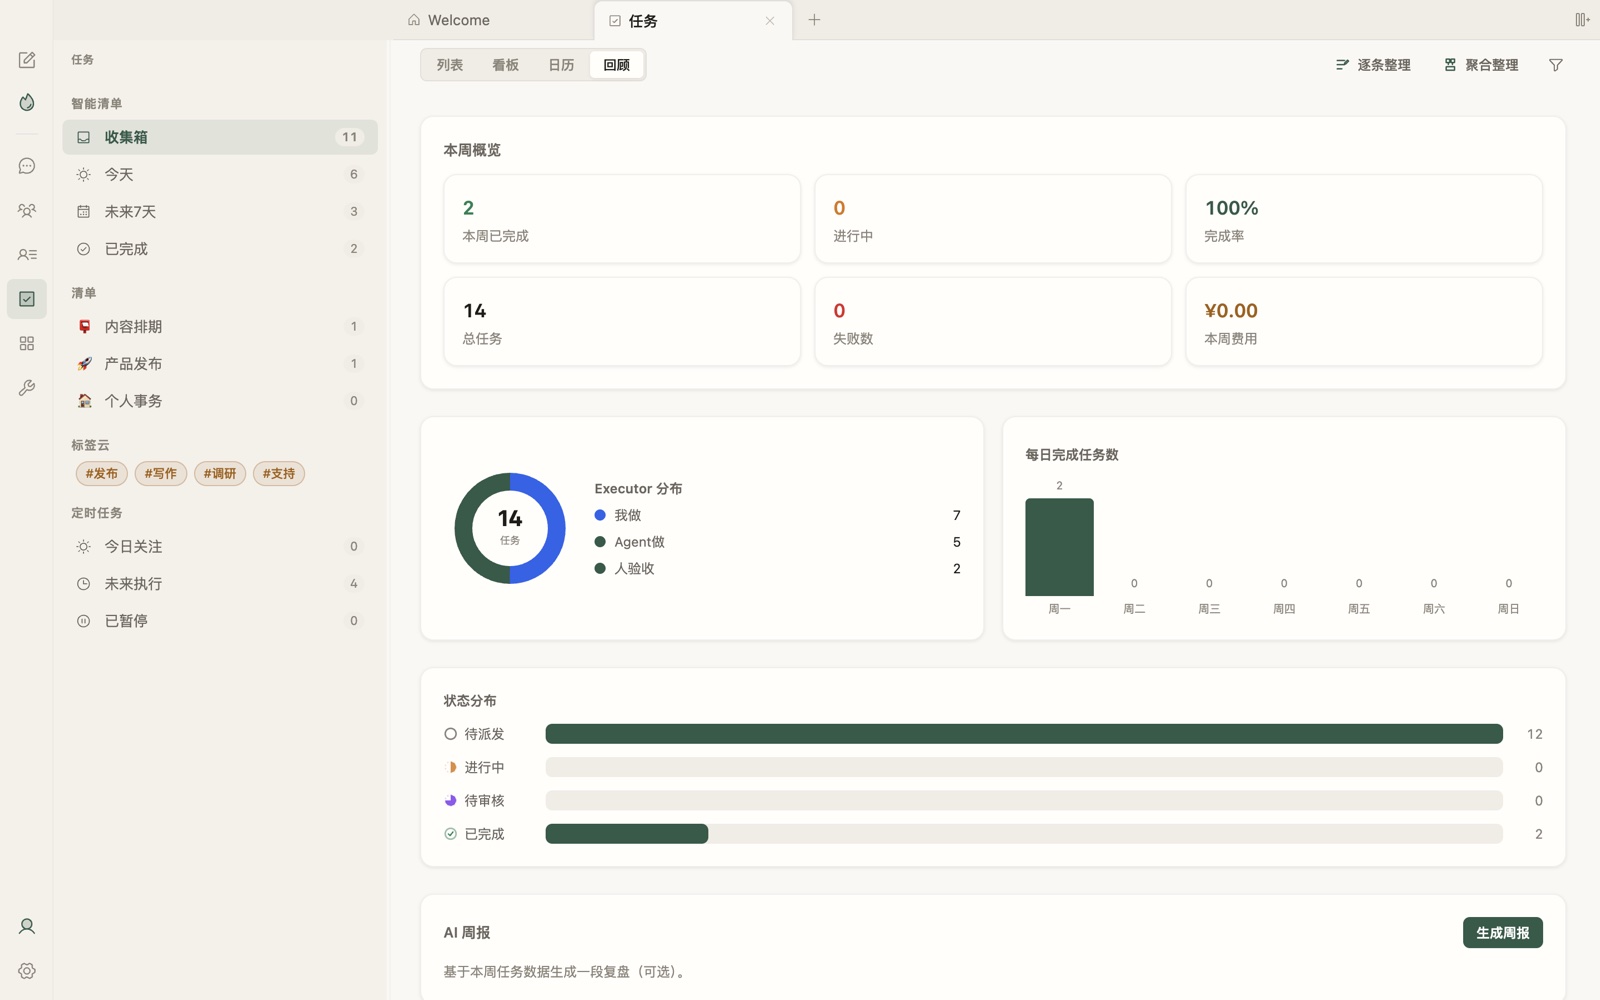Select the #写作 tag

[x=160, y=474]
